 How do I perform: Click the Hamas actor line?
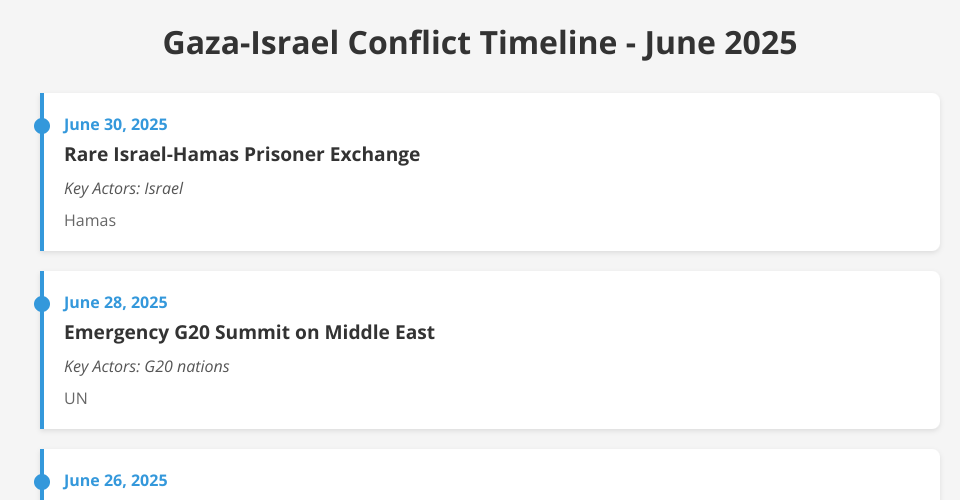[x=90, y=220]
